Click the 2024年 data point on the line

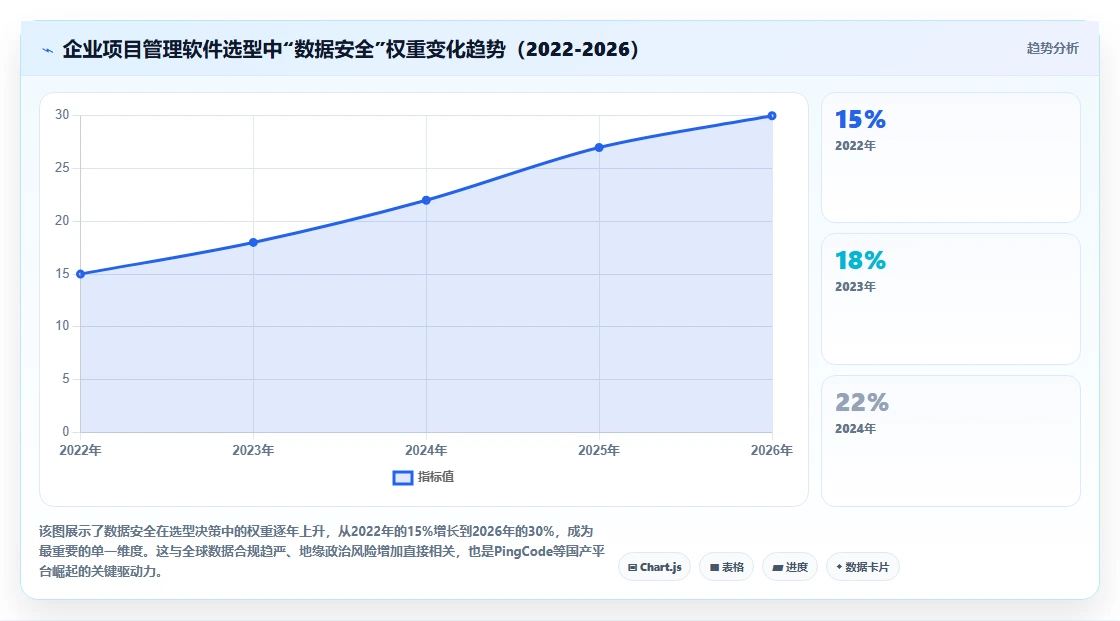pyautogui.click(x=426, y=200)
